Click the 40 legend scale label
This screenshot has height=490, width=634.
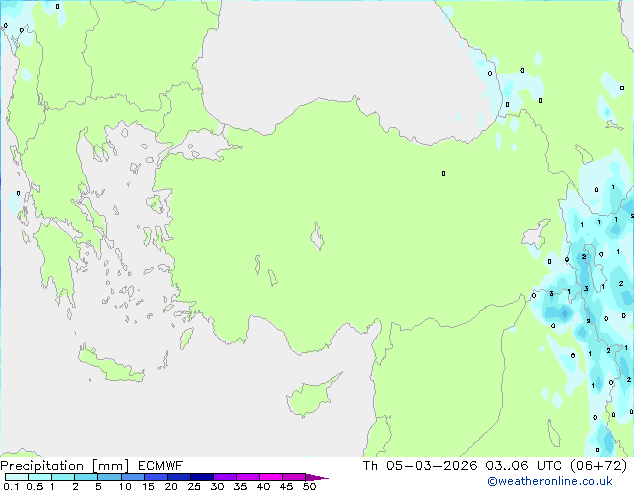(263, 486)
